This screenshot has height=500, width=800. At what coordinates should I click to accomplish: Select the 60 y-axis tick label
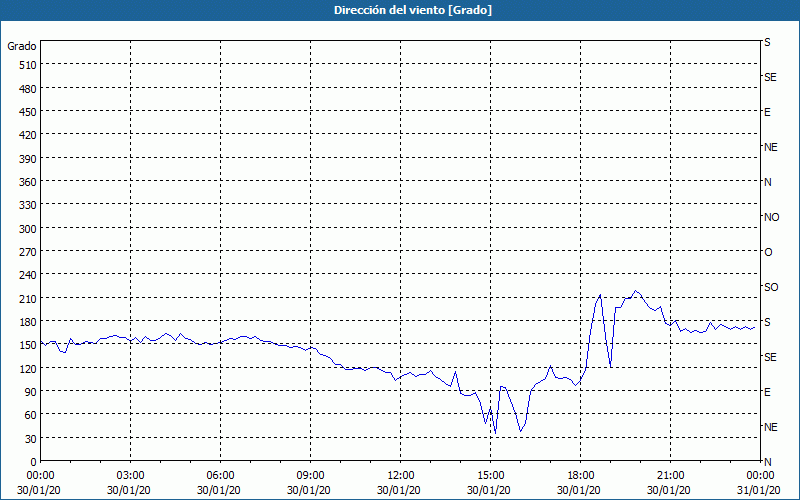pyautogui.click(x=31, y=415)
